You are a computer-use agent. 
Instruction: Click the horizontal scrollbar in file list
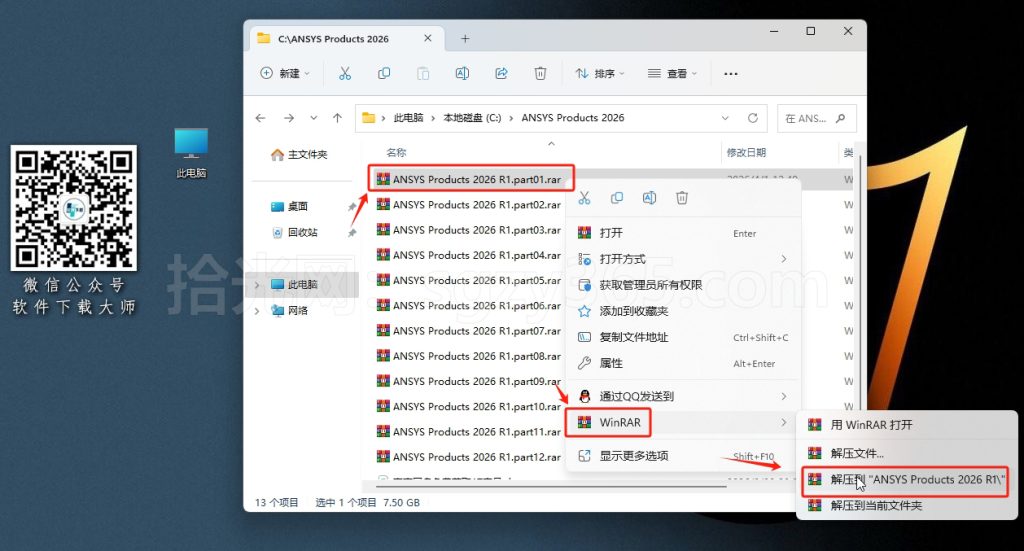[x=551, y=486]
